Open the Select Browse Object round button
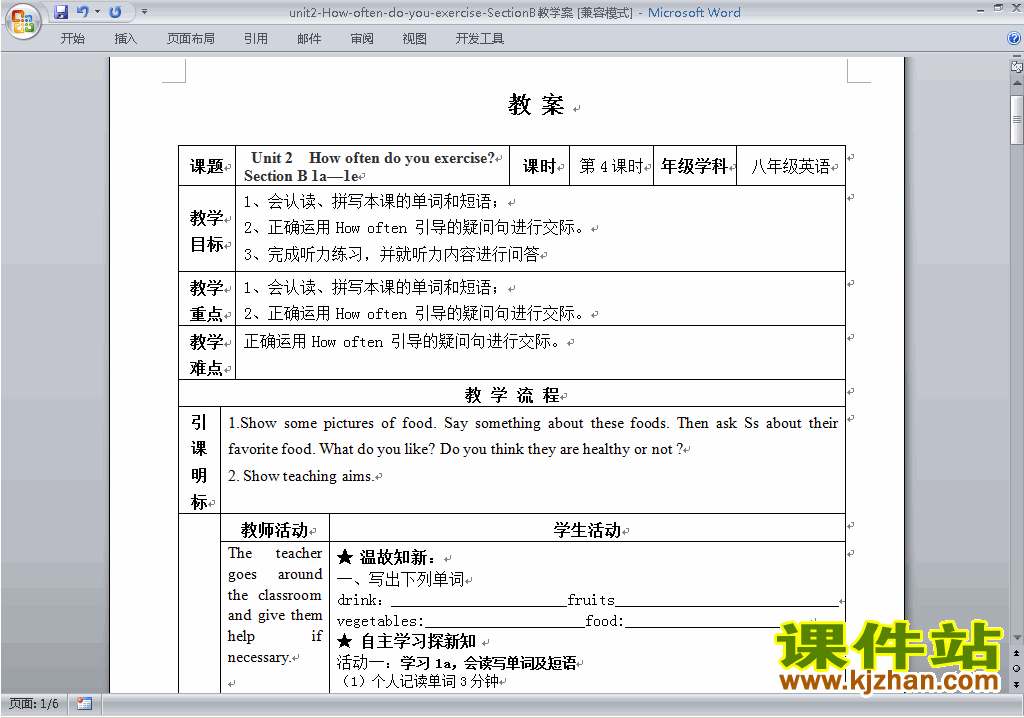The width and height of the screenshot is (1024, 718). click(x=1017, y=668)
